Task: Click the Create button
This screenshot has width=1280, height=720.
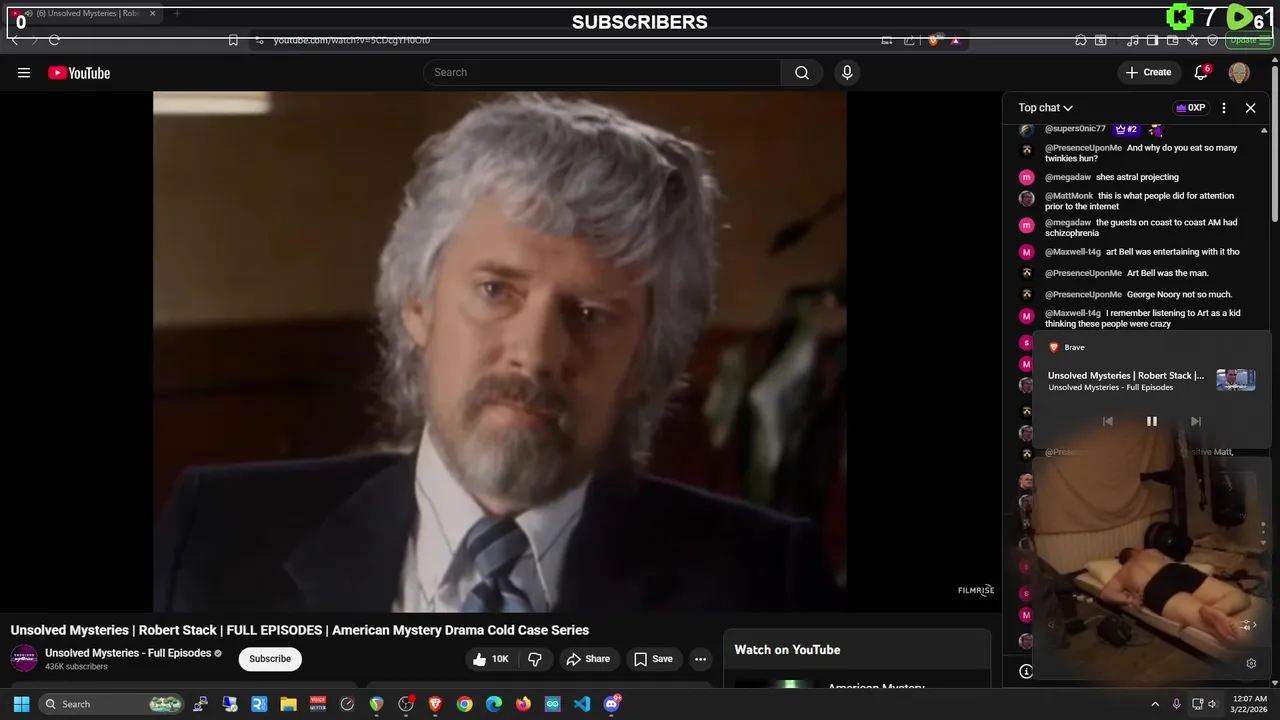Action: point(1148,72)
